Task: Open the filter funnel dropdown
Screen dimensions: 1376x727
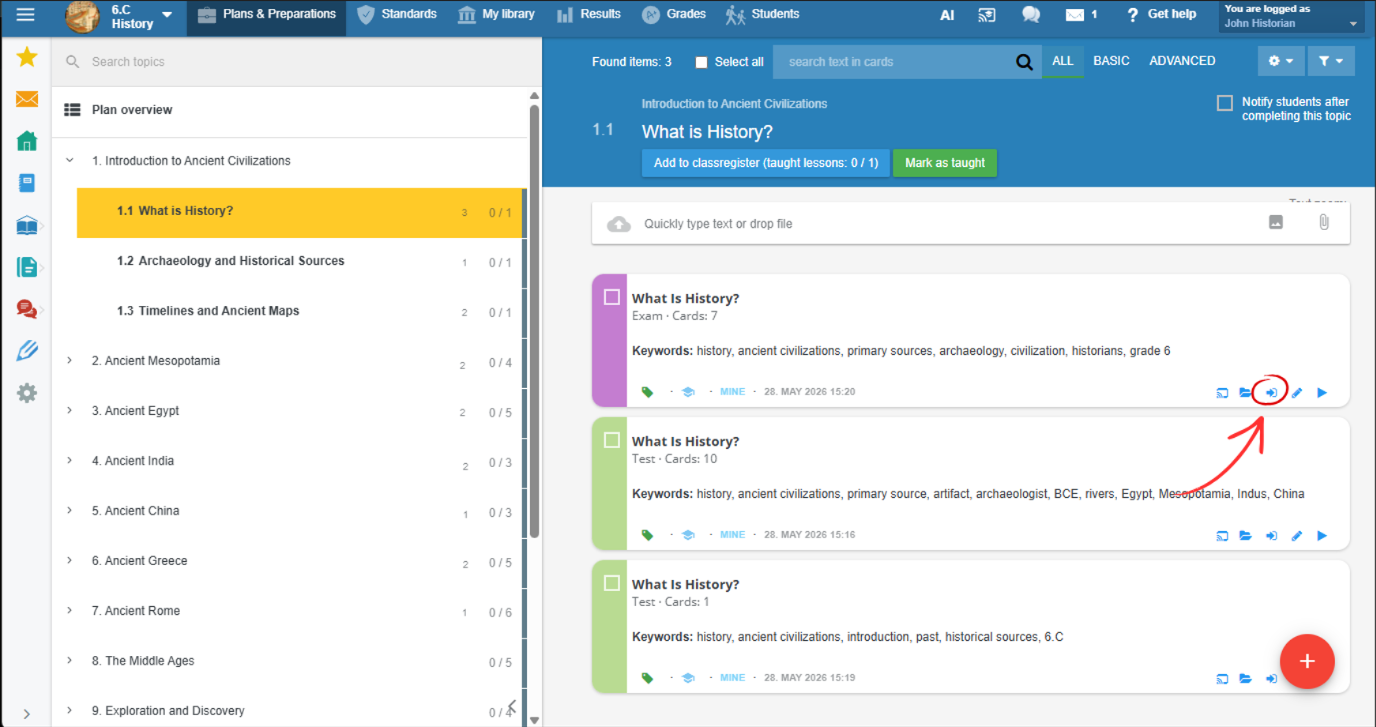Action: 1330,61
